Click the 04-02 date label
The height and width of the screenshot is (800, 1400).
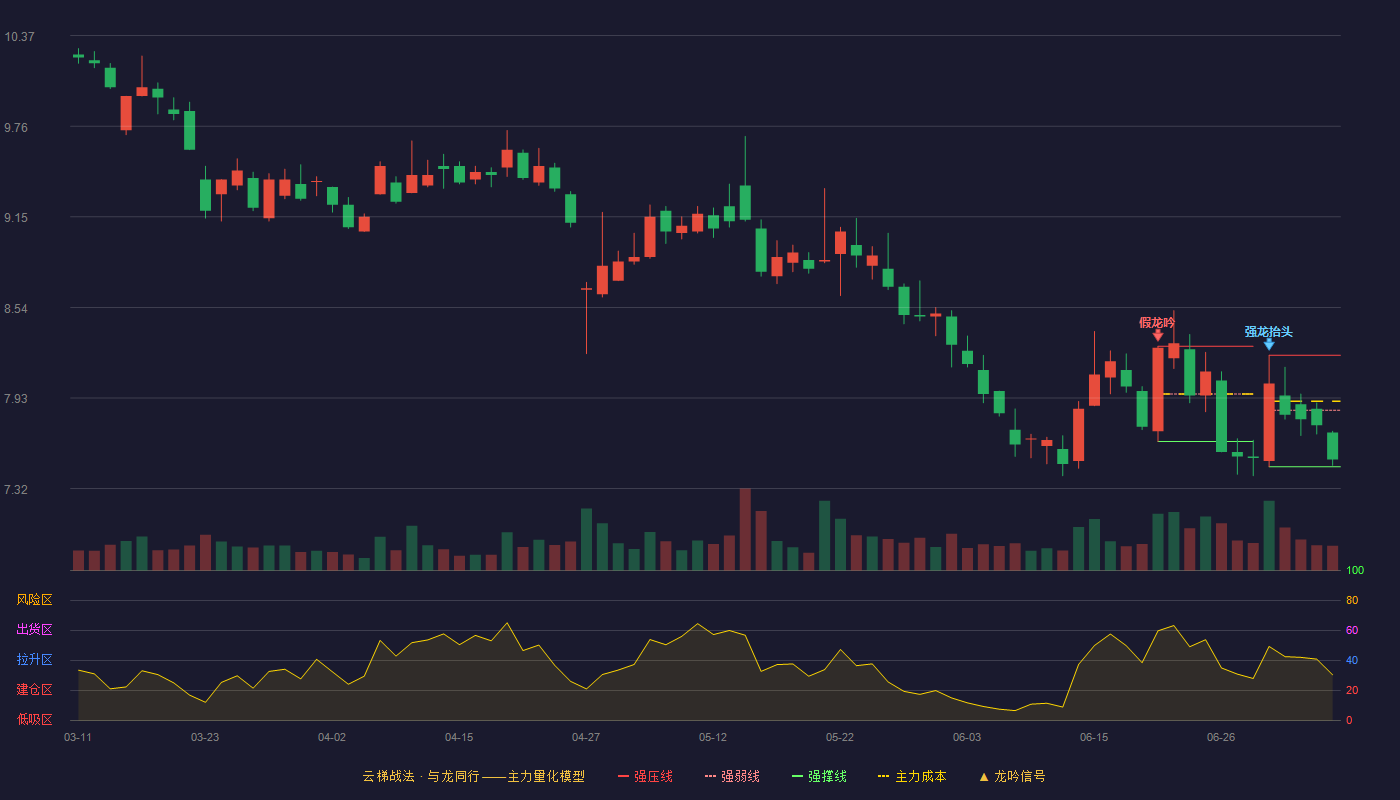pyautogui.click(x=332, y=737)
